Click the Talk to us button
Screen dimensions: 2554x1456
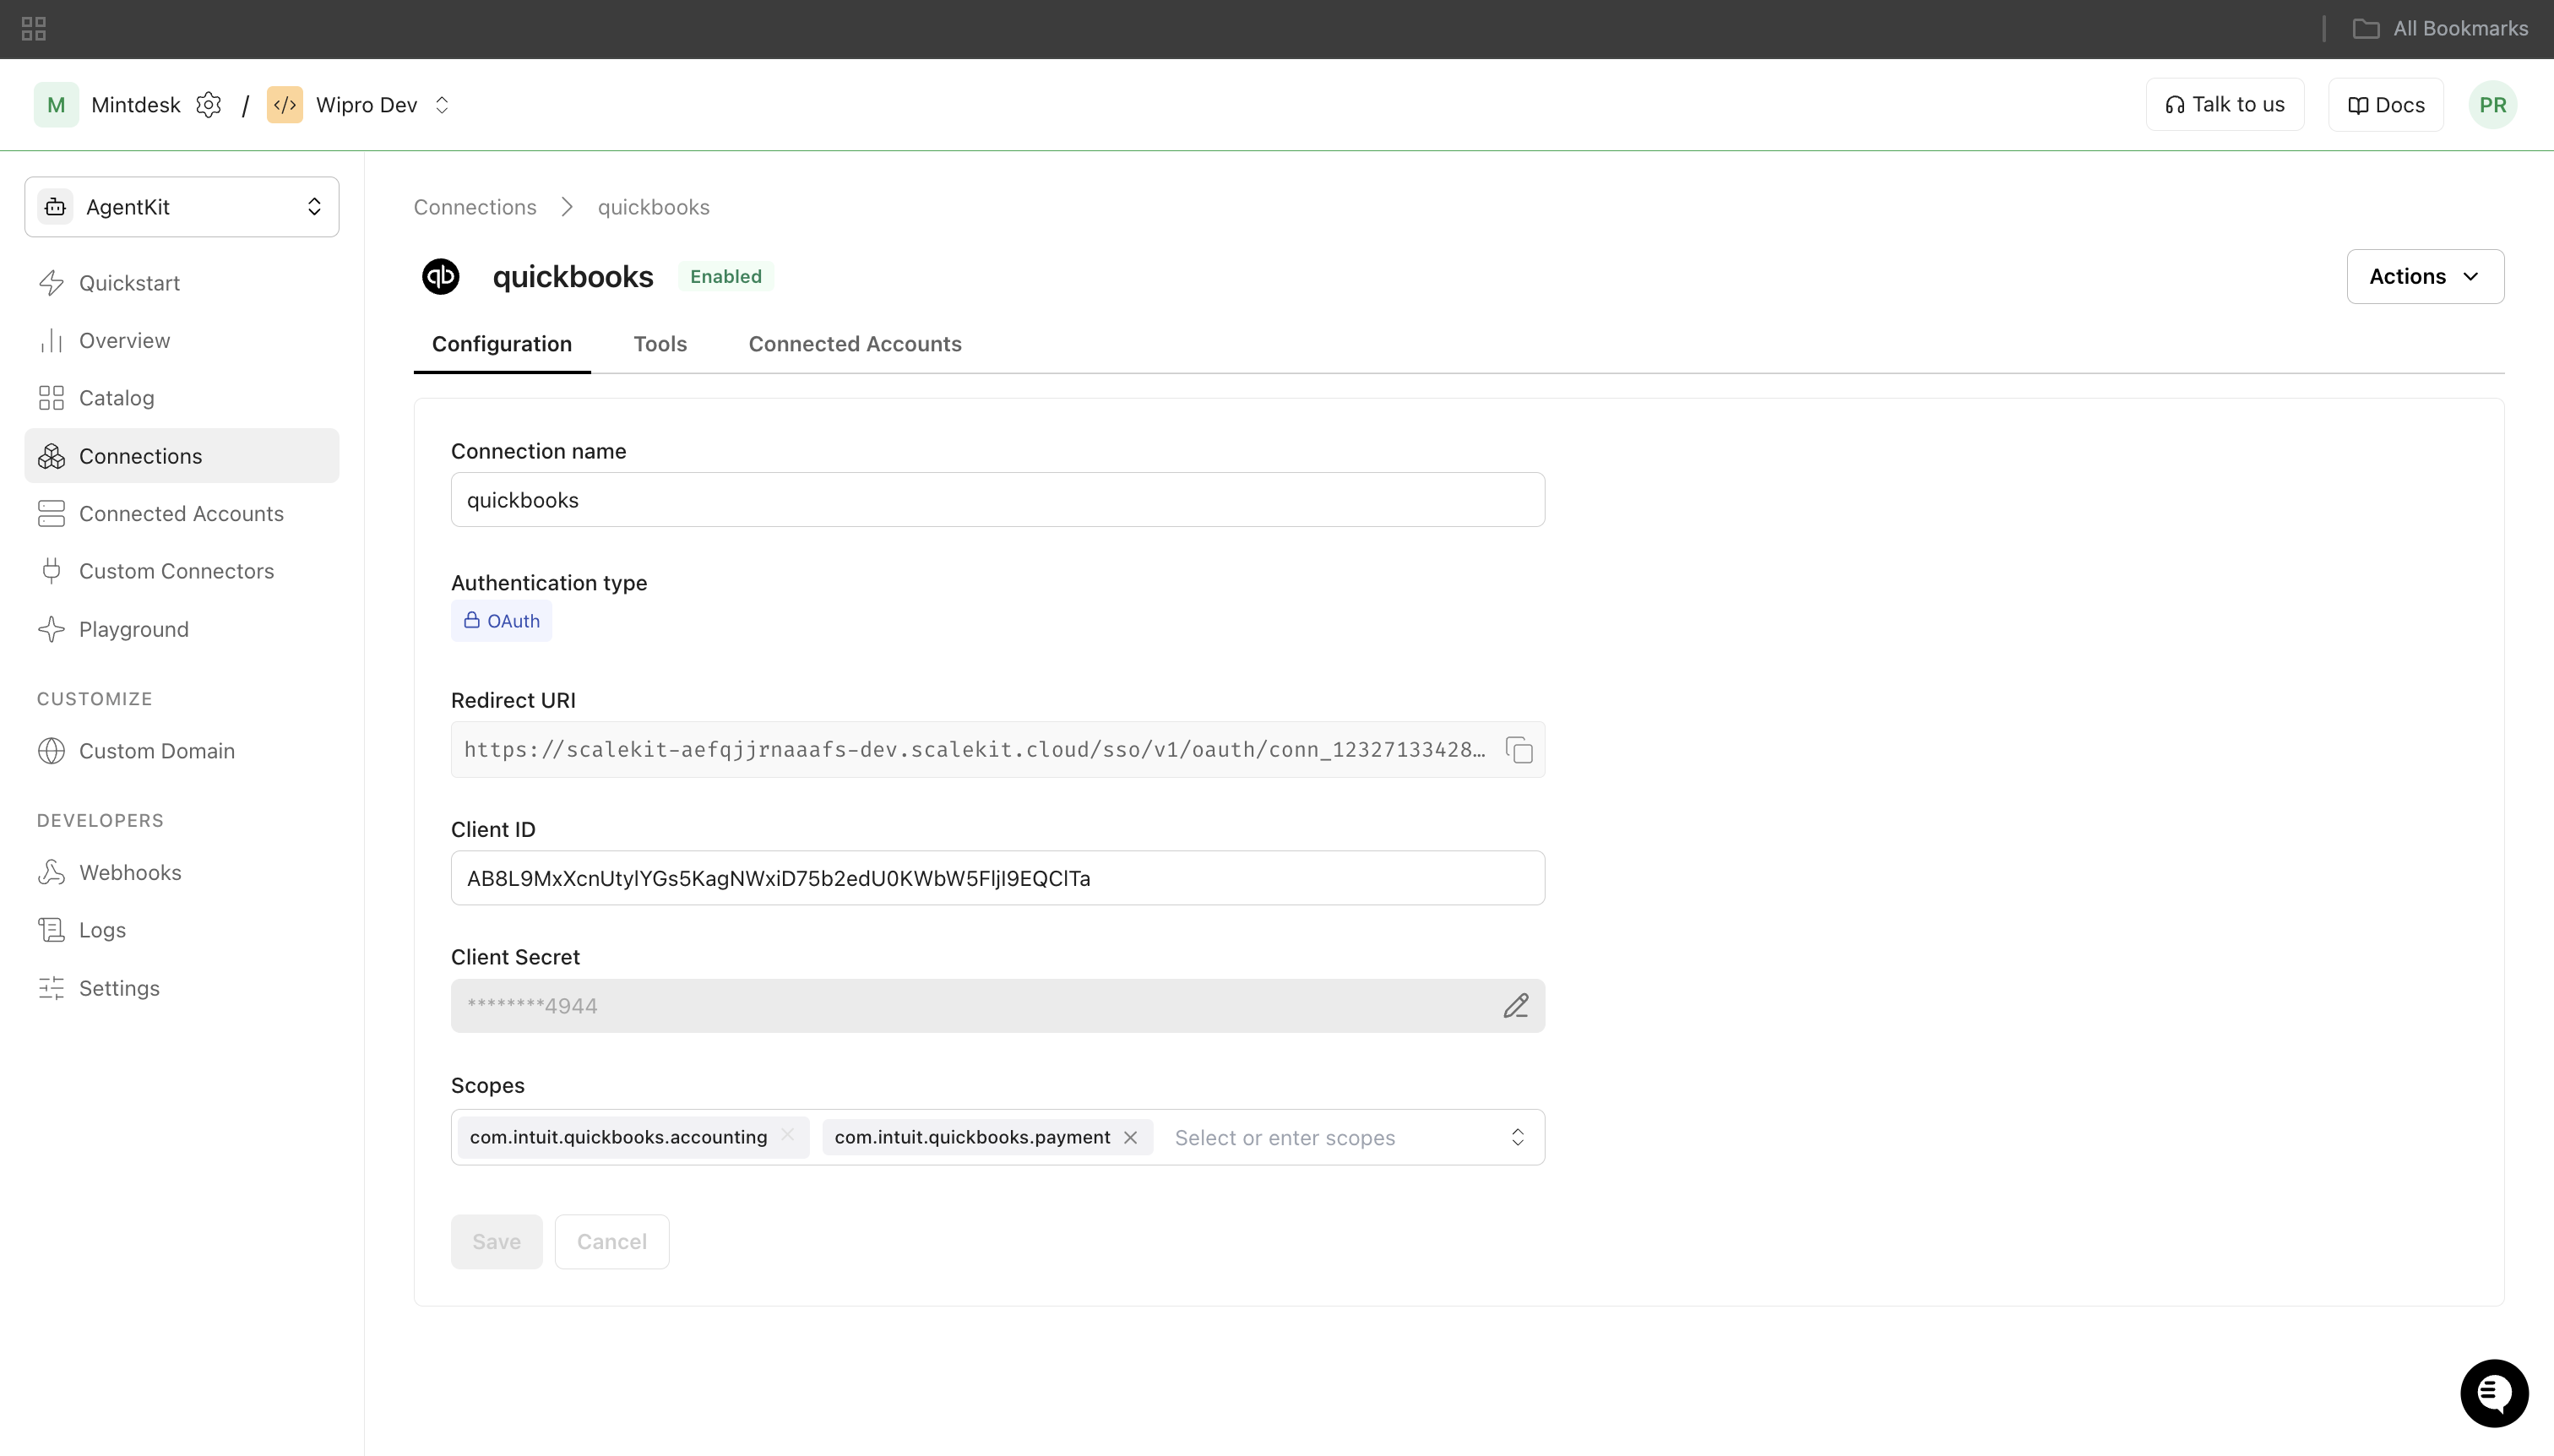[2225, 105]
